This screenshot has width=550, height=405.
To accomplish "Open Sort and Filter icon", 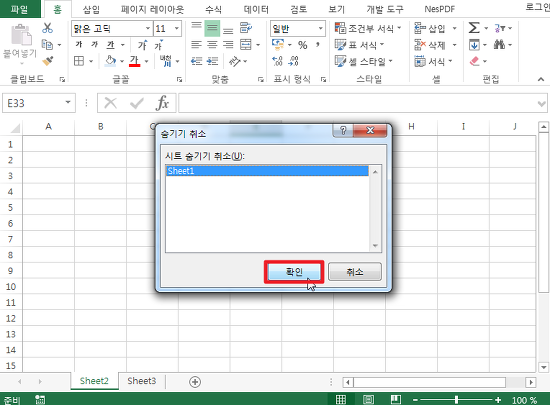I will coord(499,28).
